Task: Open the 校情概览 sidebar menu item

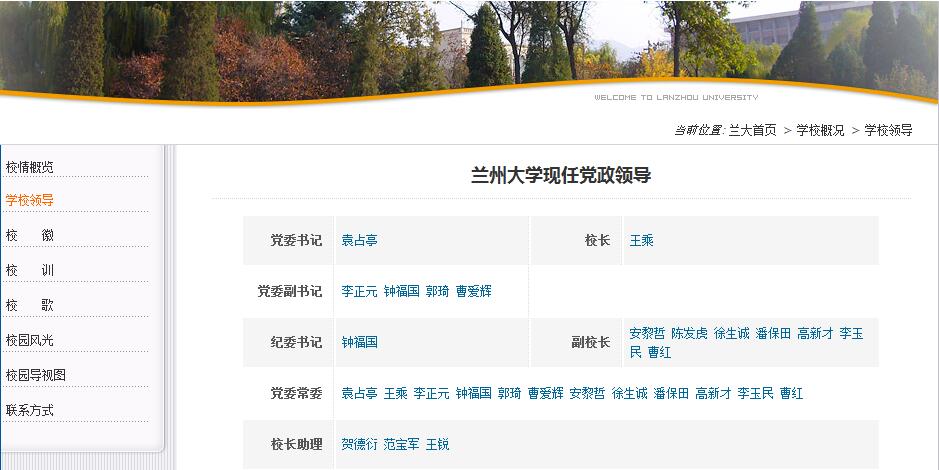Action: pos(29,167)
